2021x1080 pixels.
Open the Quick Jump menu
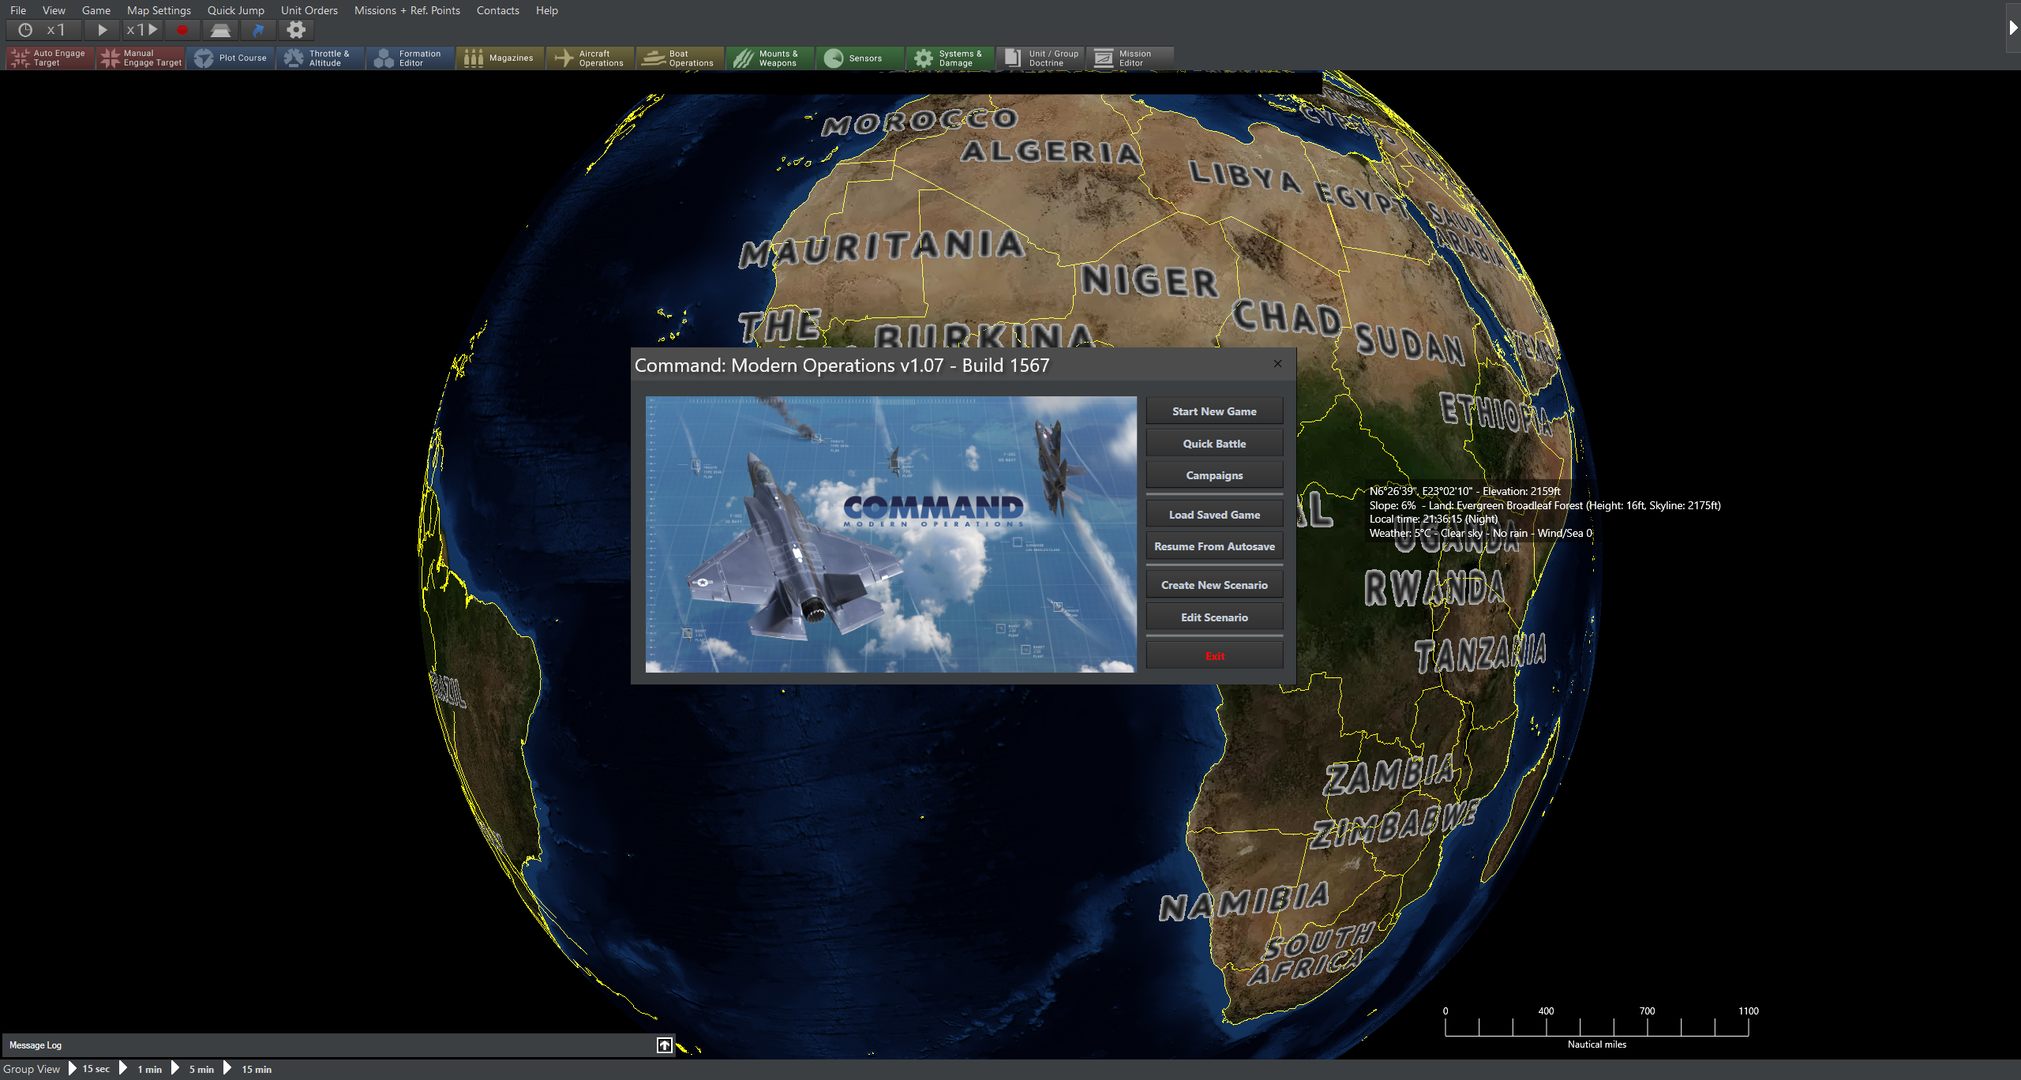click(x=236, y=10)
